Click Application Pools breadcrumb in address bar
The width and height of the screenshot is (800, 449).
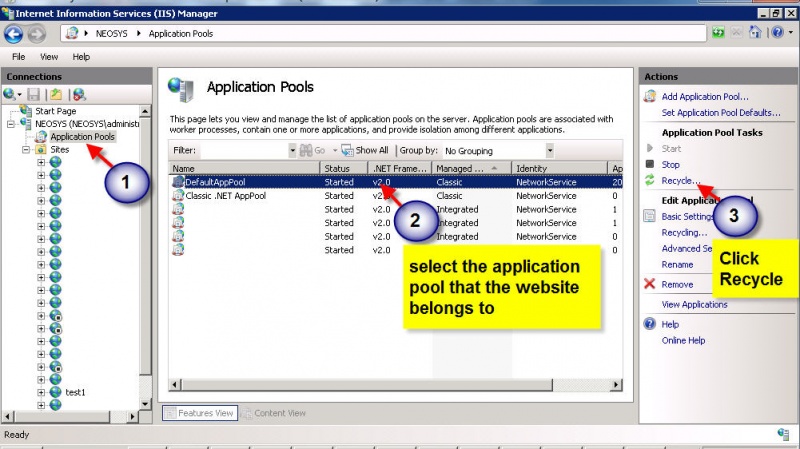coord(181,34)
